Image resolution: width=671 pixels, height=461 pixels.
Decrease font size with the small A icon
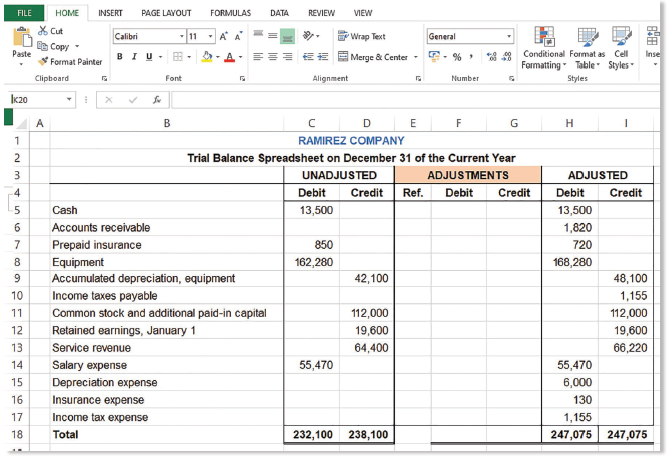pyautogui.click(x=238, y=36)
